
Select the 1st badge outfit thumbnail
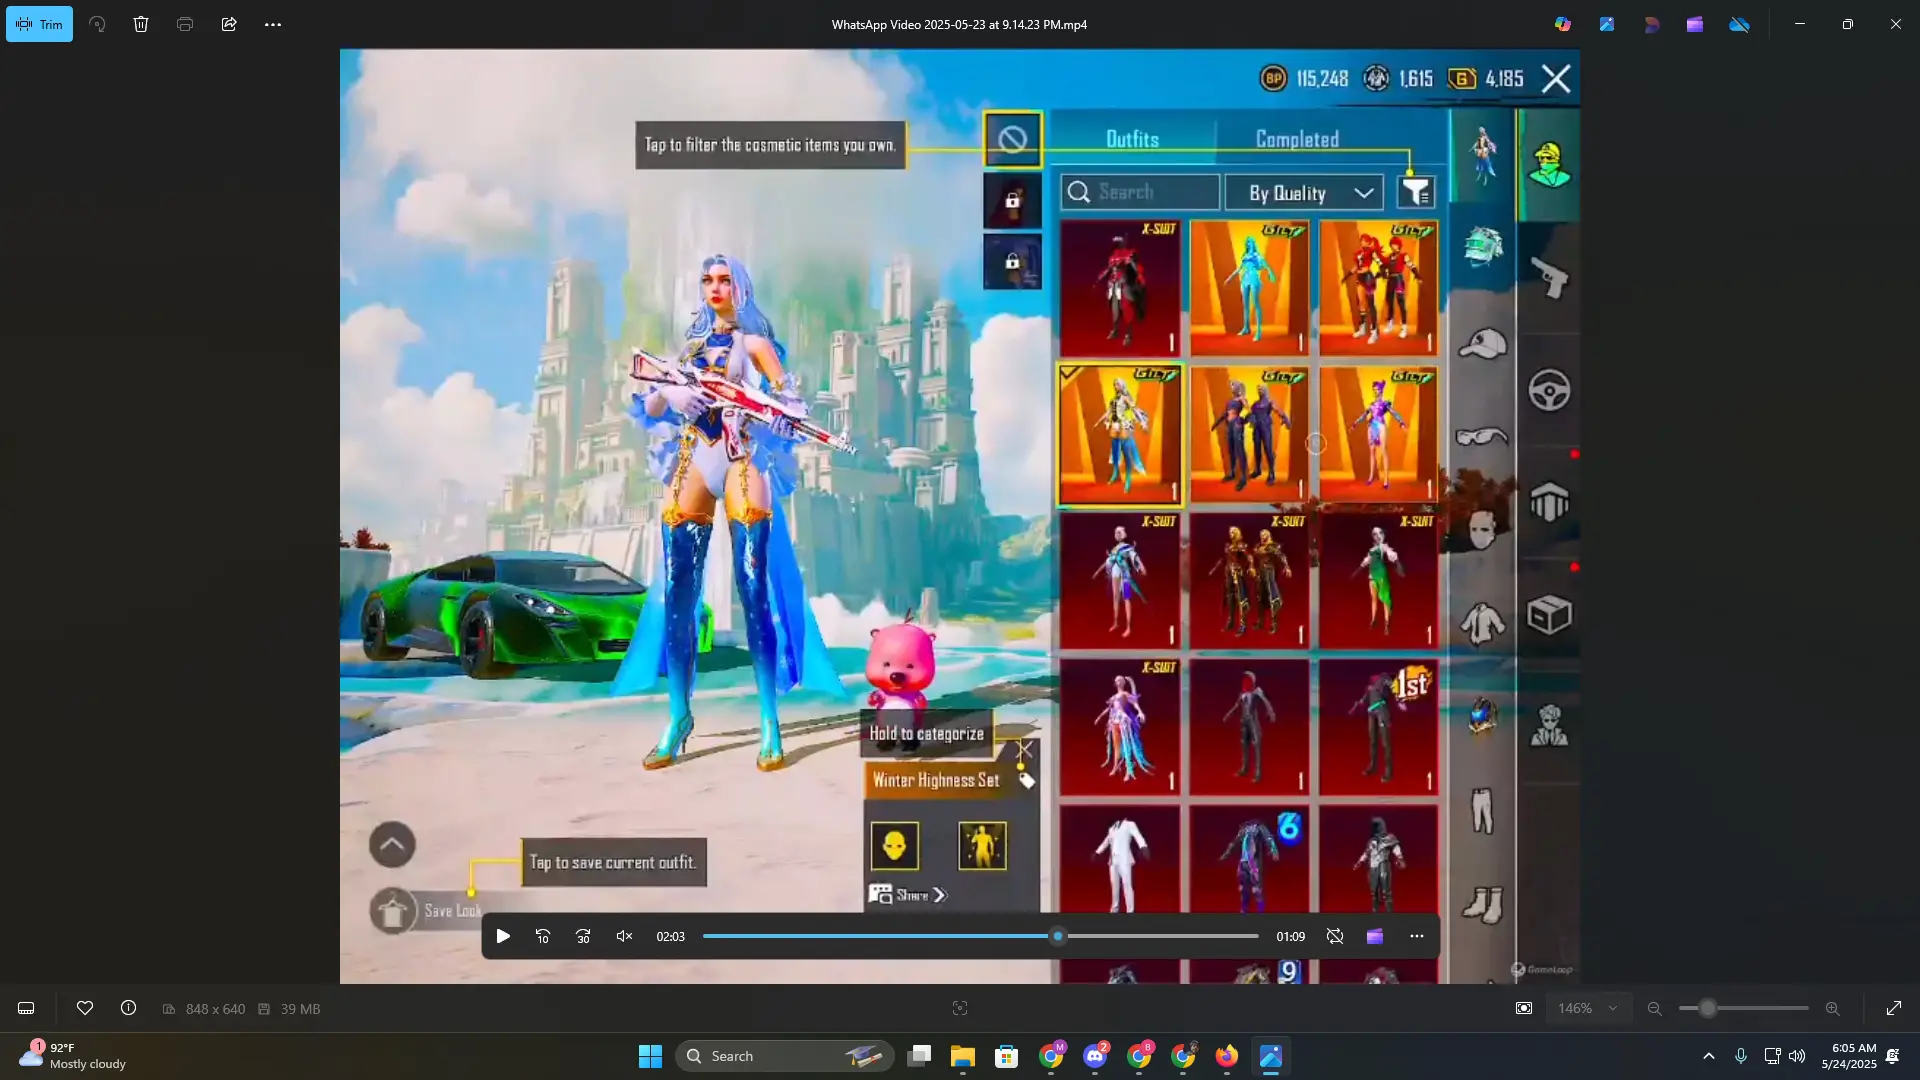pos(1378,727)
